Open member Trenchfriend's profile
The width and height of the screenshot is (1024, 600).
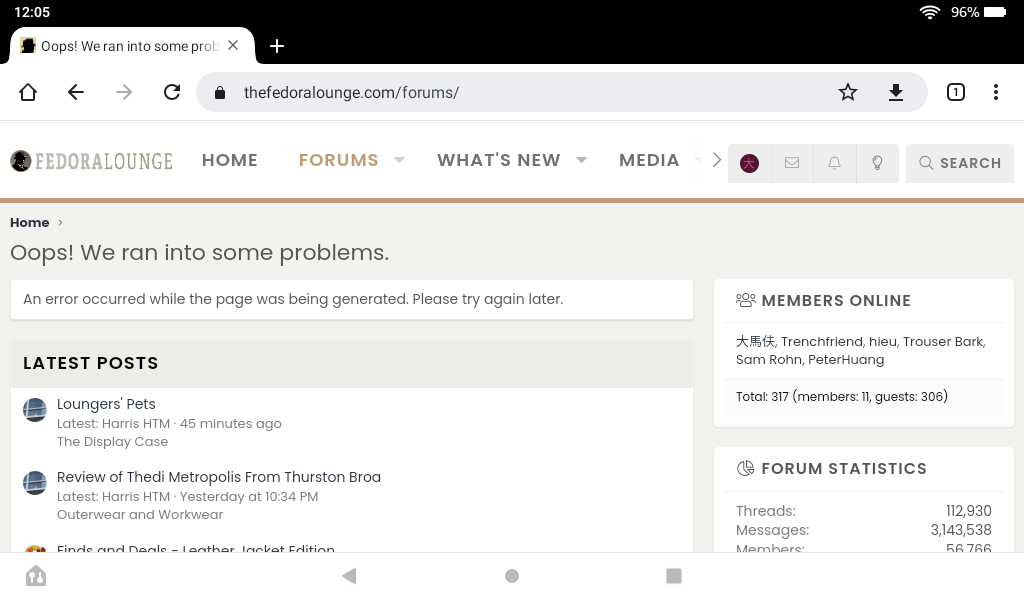[x=822, y=341]
